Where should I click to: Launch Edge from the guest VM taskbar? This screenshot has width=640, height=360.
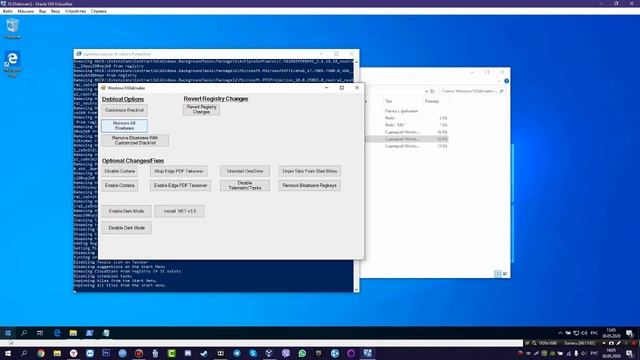click(57, 333)
